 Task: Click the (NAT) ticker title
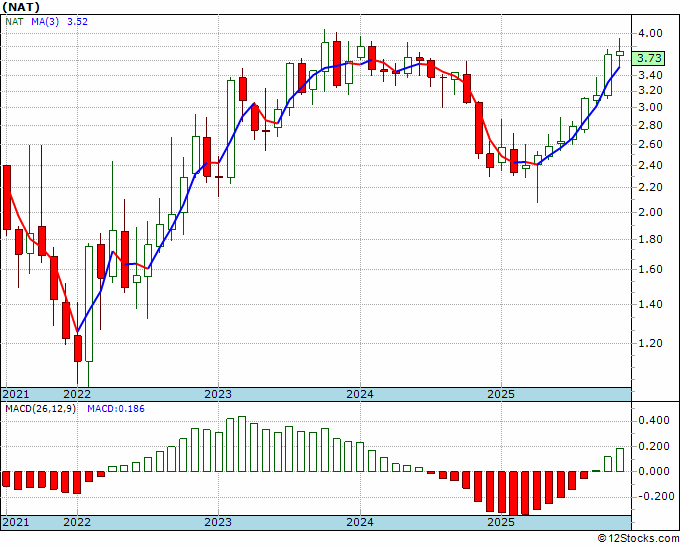21,7
